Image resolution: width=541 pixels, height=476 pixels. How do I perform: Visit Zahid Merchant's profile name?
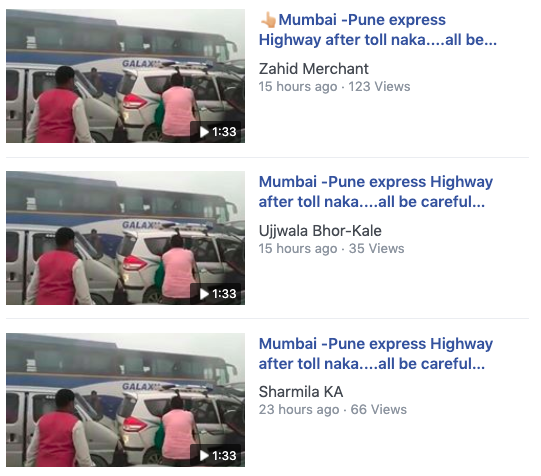(x=314, y=69)
